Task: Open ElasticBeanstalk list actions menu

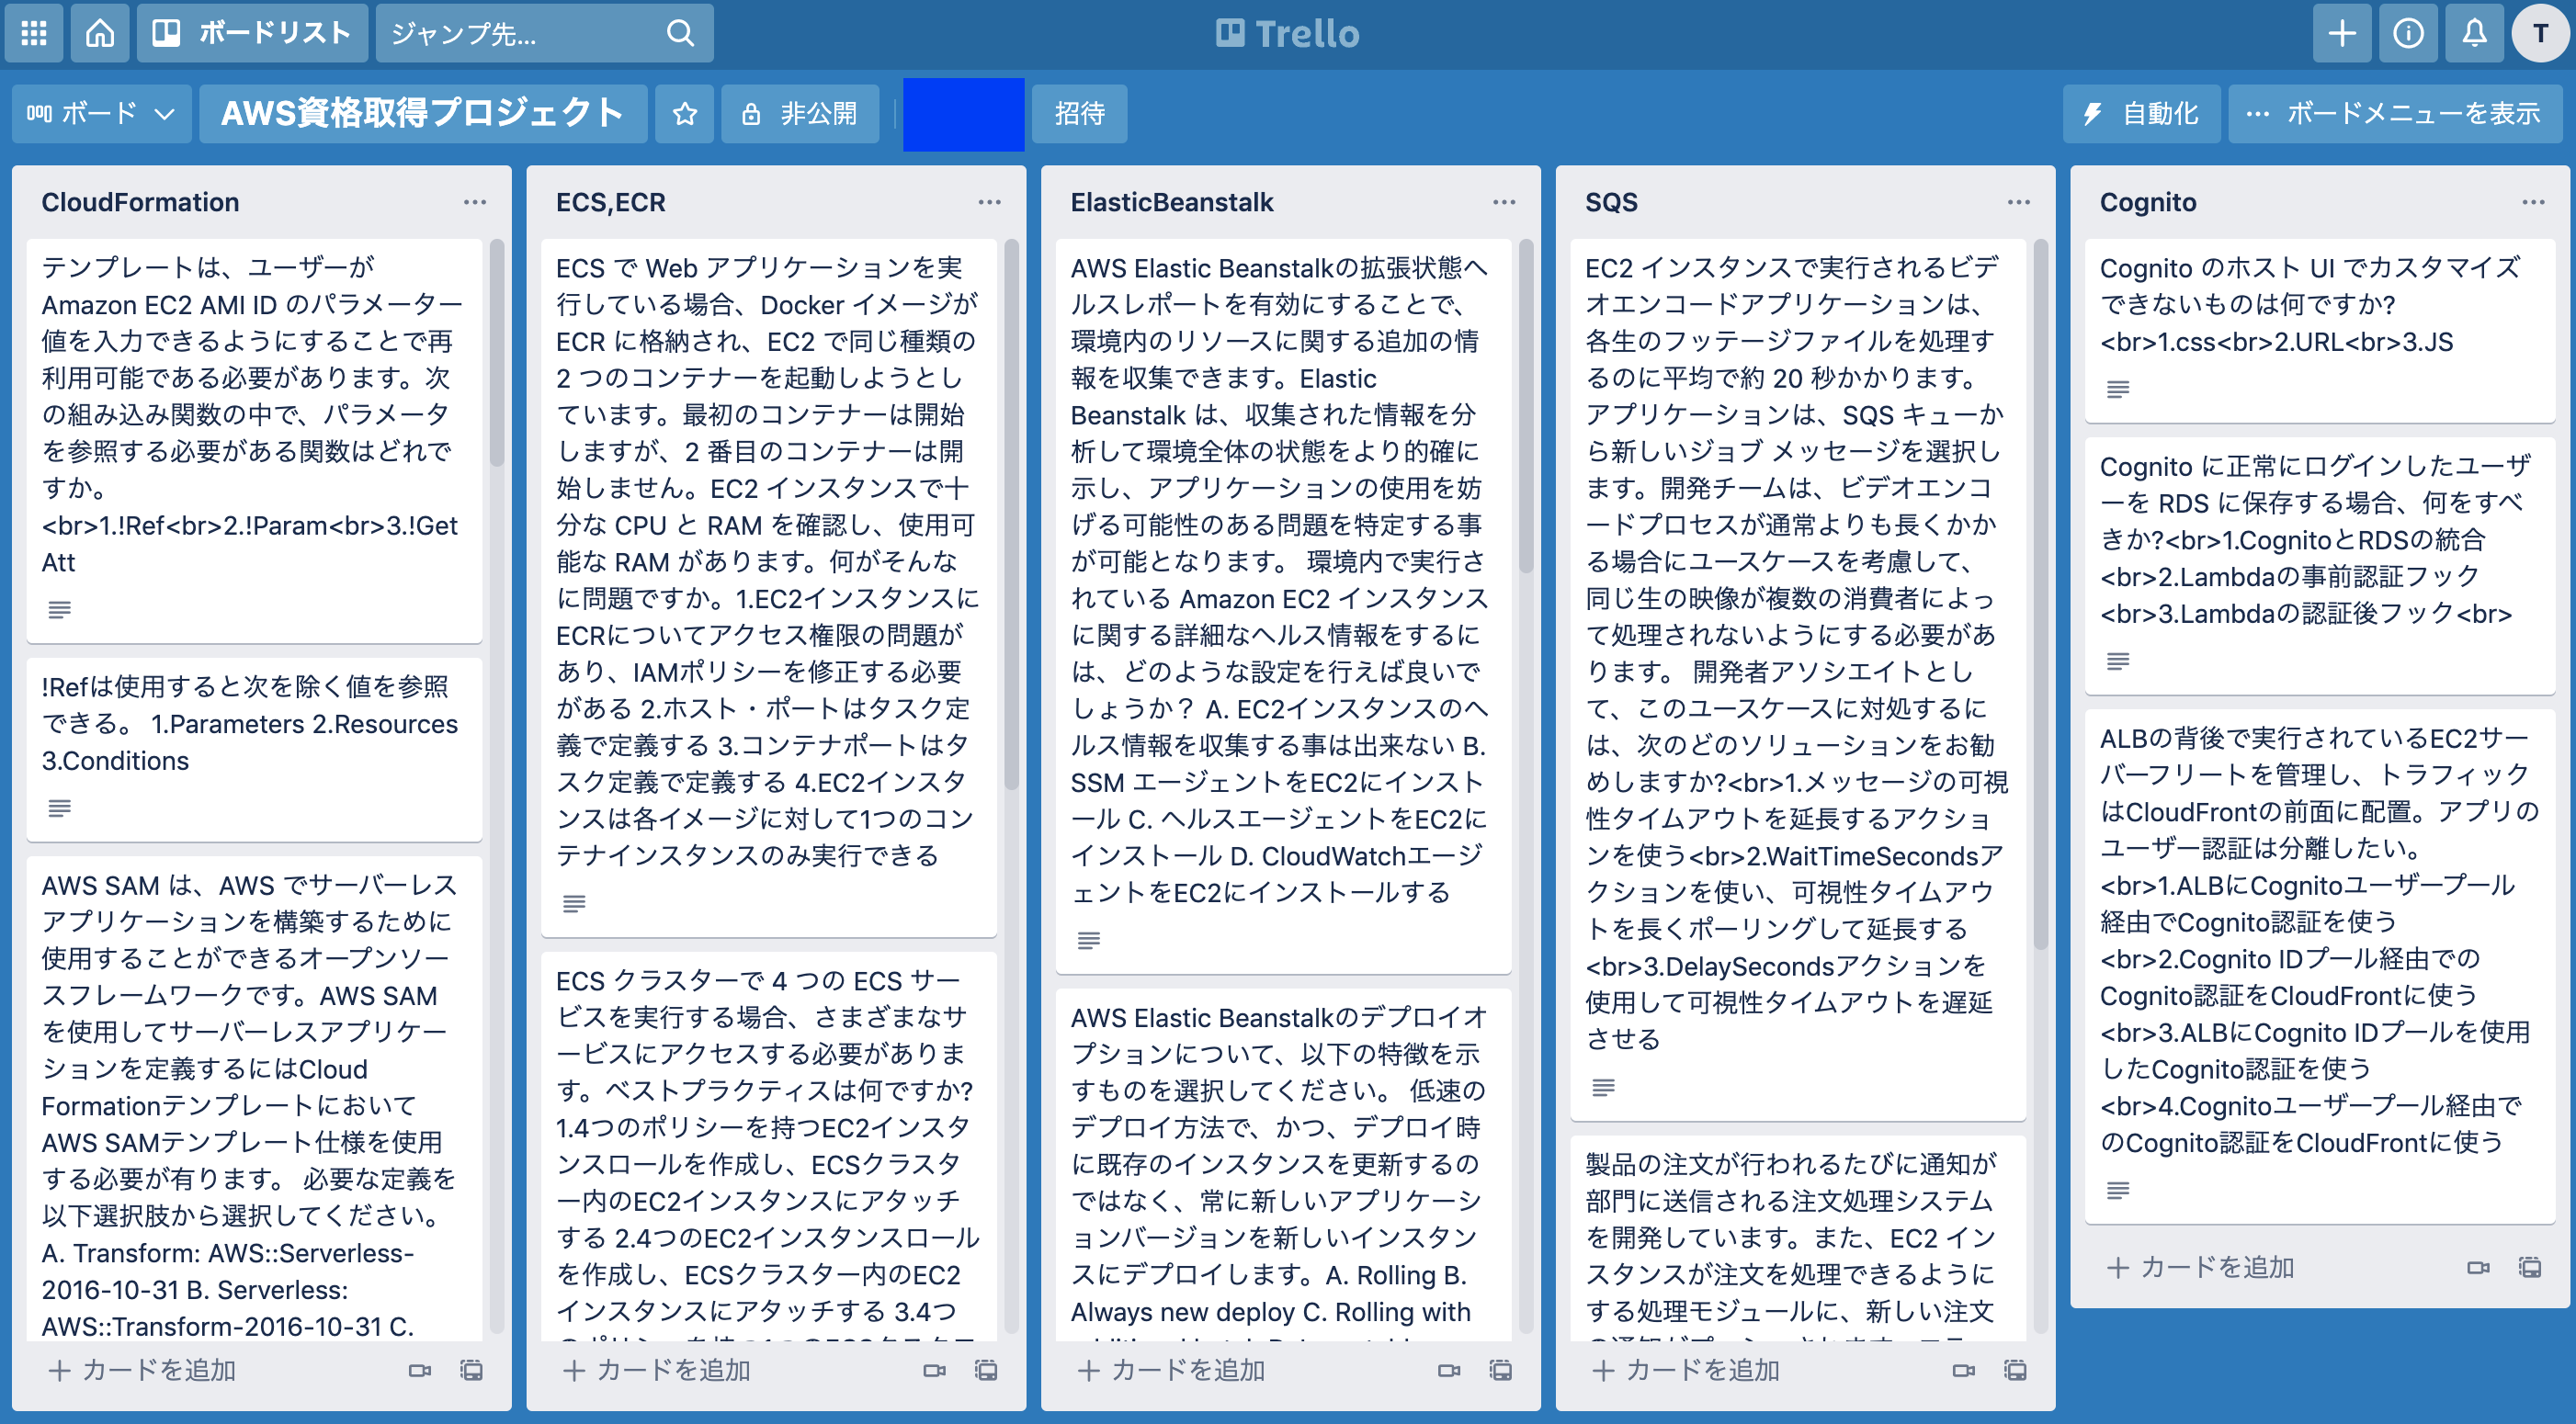Action: [1504, 202]
